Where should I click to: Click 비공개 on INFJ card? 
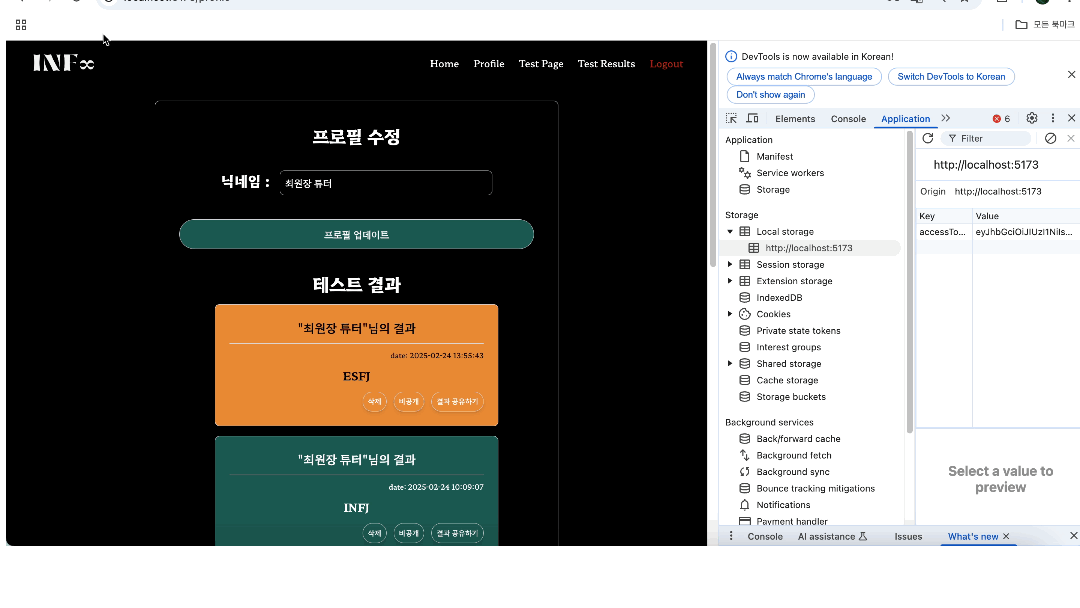[x=408, y=533]
